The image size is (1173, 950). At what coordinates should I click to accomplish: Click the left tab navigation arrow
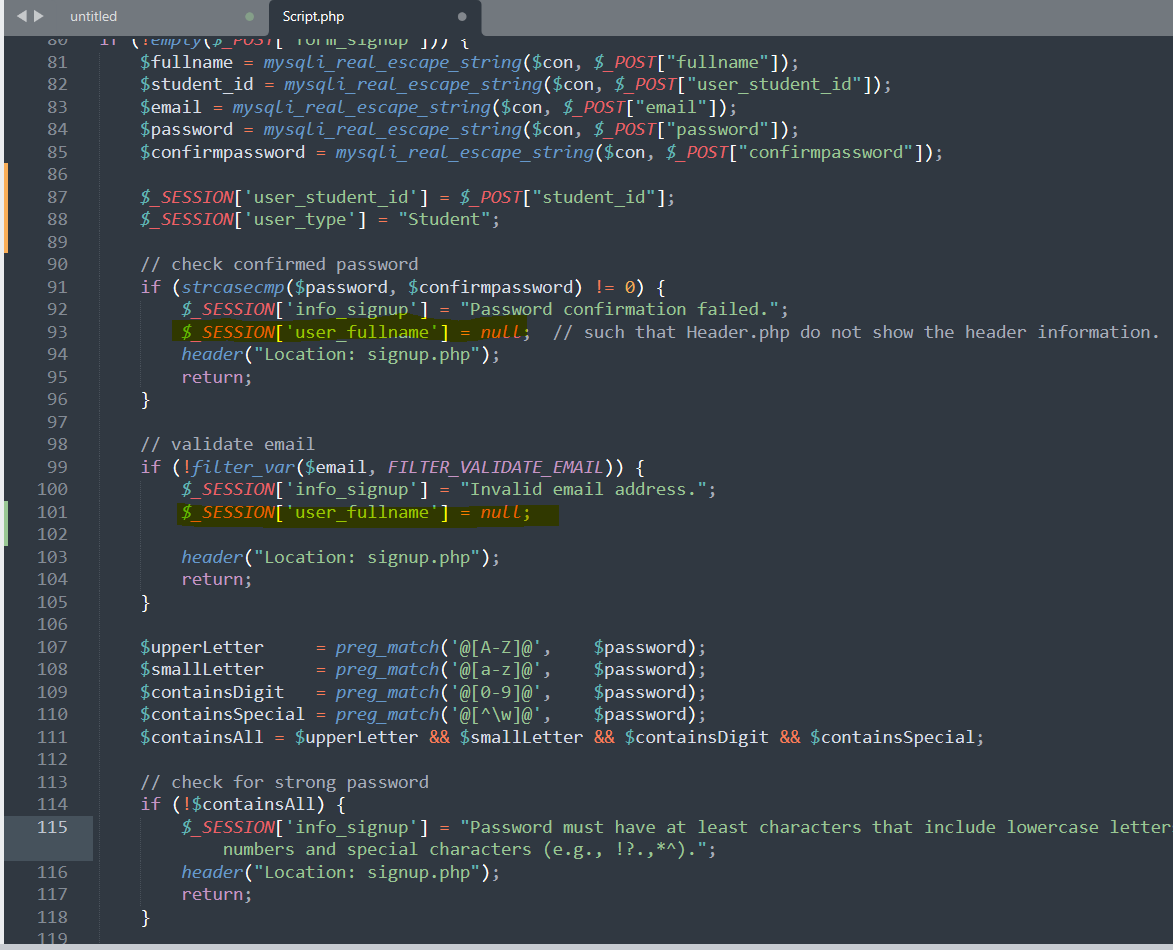(x=22, y=16)
